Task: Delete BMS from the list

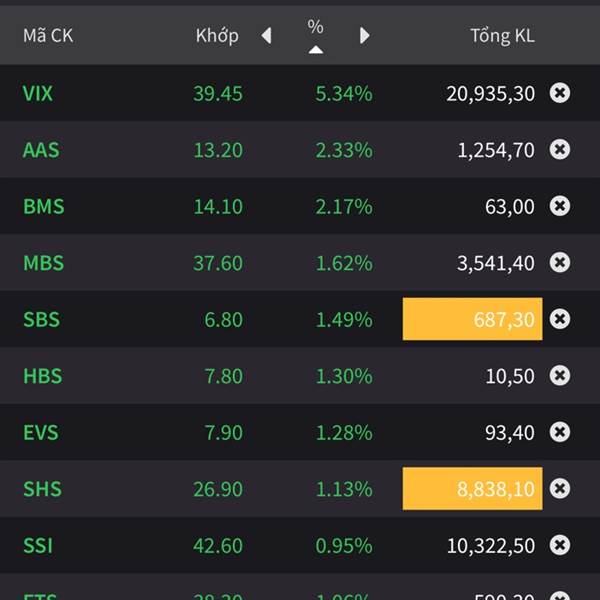Action: (561, 206)
